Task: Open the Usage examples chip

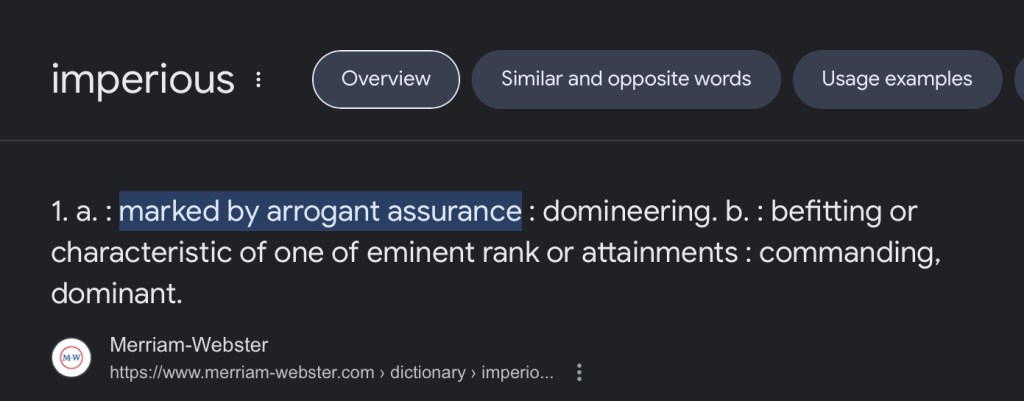Action: coord(897,79)
